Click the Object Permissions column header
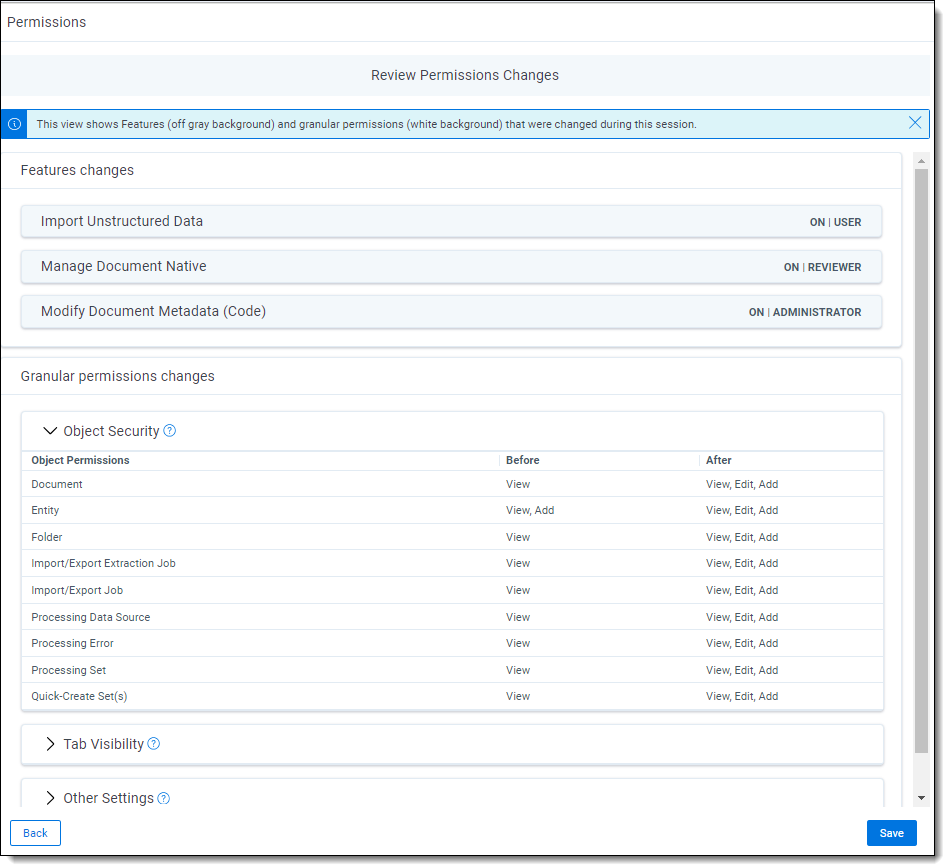The width and height of the screenshot is (943, 865). [81, 460]
